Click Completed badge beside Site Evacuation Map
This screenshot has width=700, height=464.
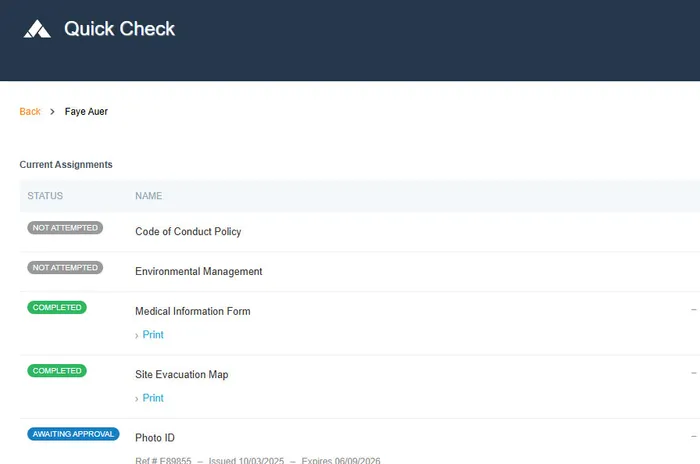click(57, 371)
